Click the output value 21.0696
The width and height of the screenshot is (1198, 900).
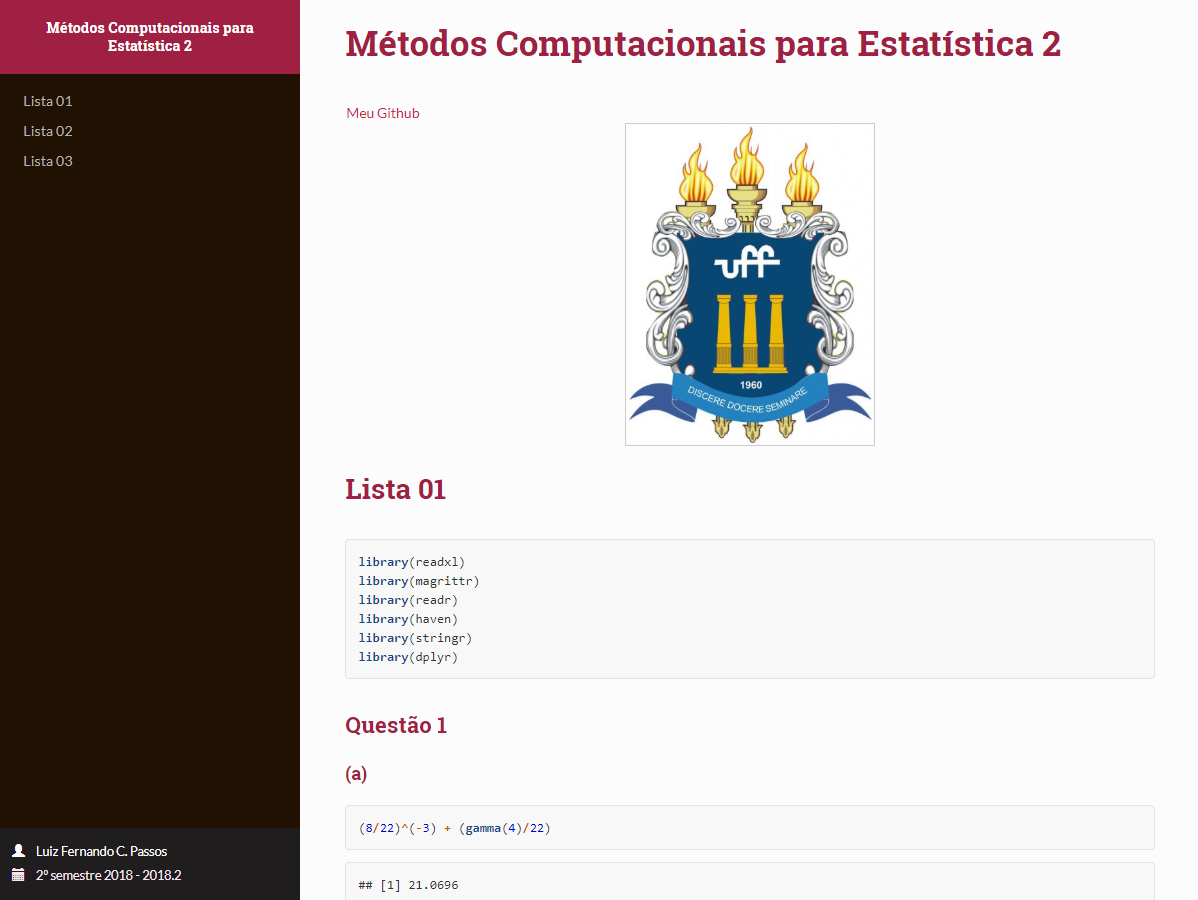[x=433, y=885]
